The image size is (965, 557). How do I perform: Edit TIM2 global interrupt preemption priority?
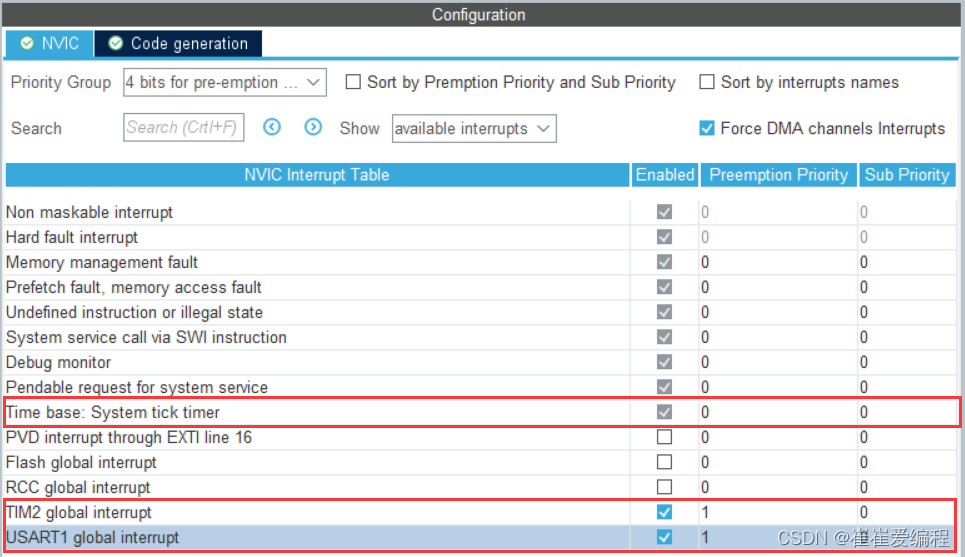(x=778, y=512)
